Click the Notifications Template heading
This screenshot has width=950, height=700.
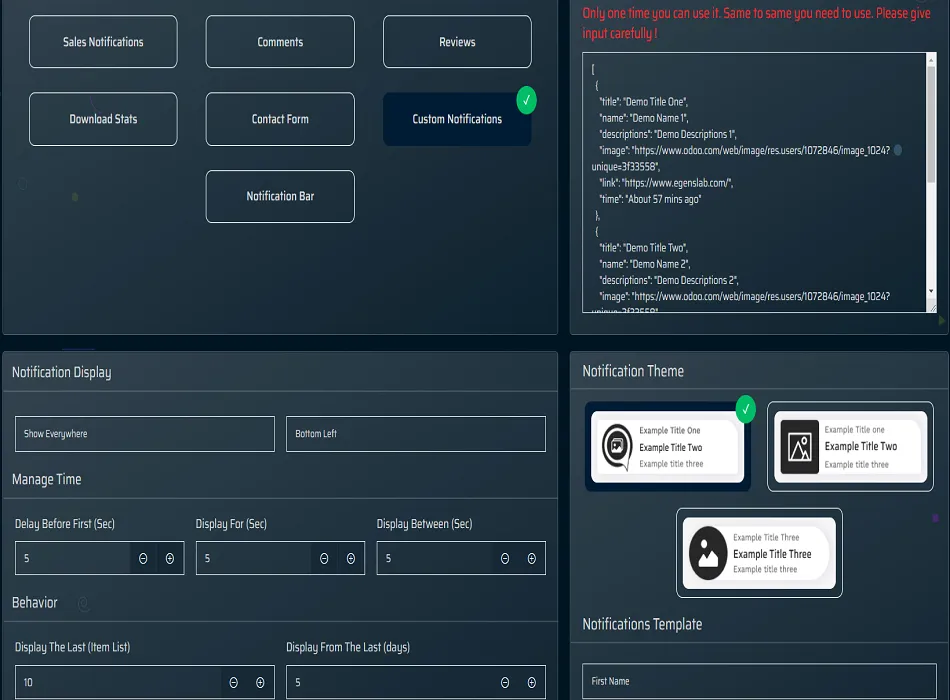(642, 624)
